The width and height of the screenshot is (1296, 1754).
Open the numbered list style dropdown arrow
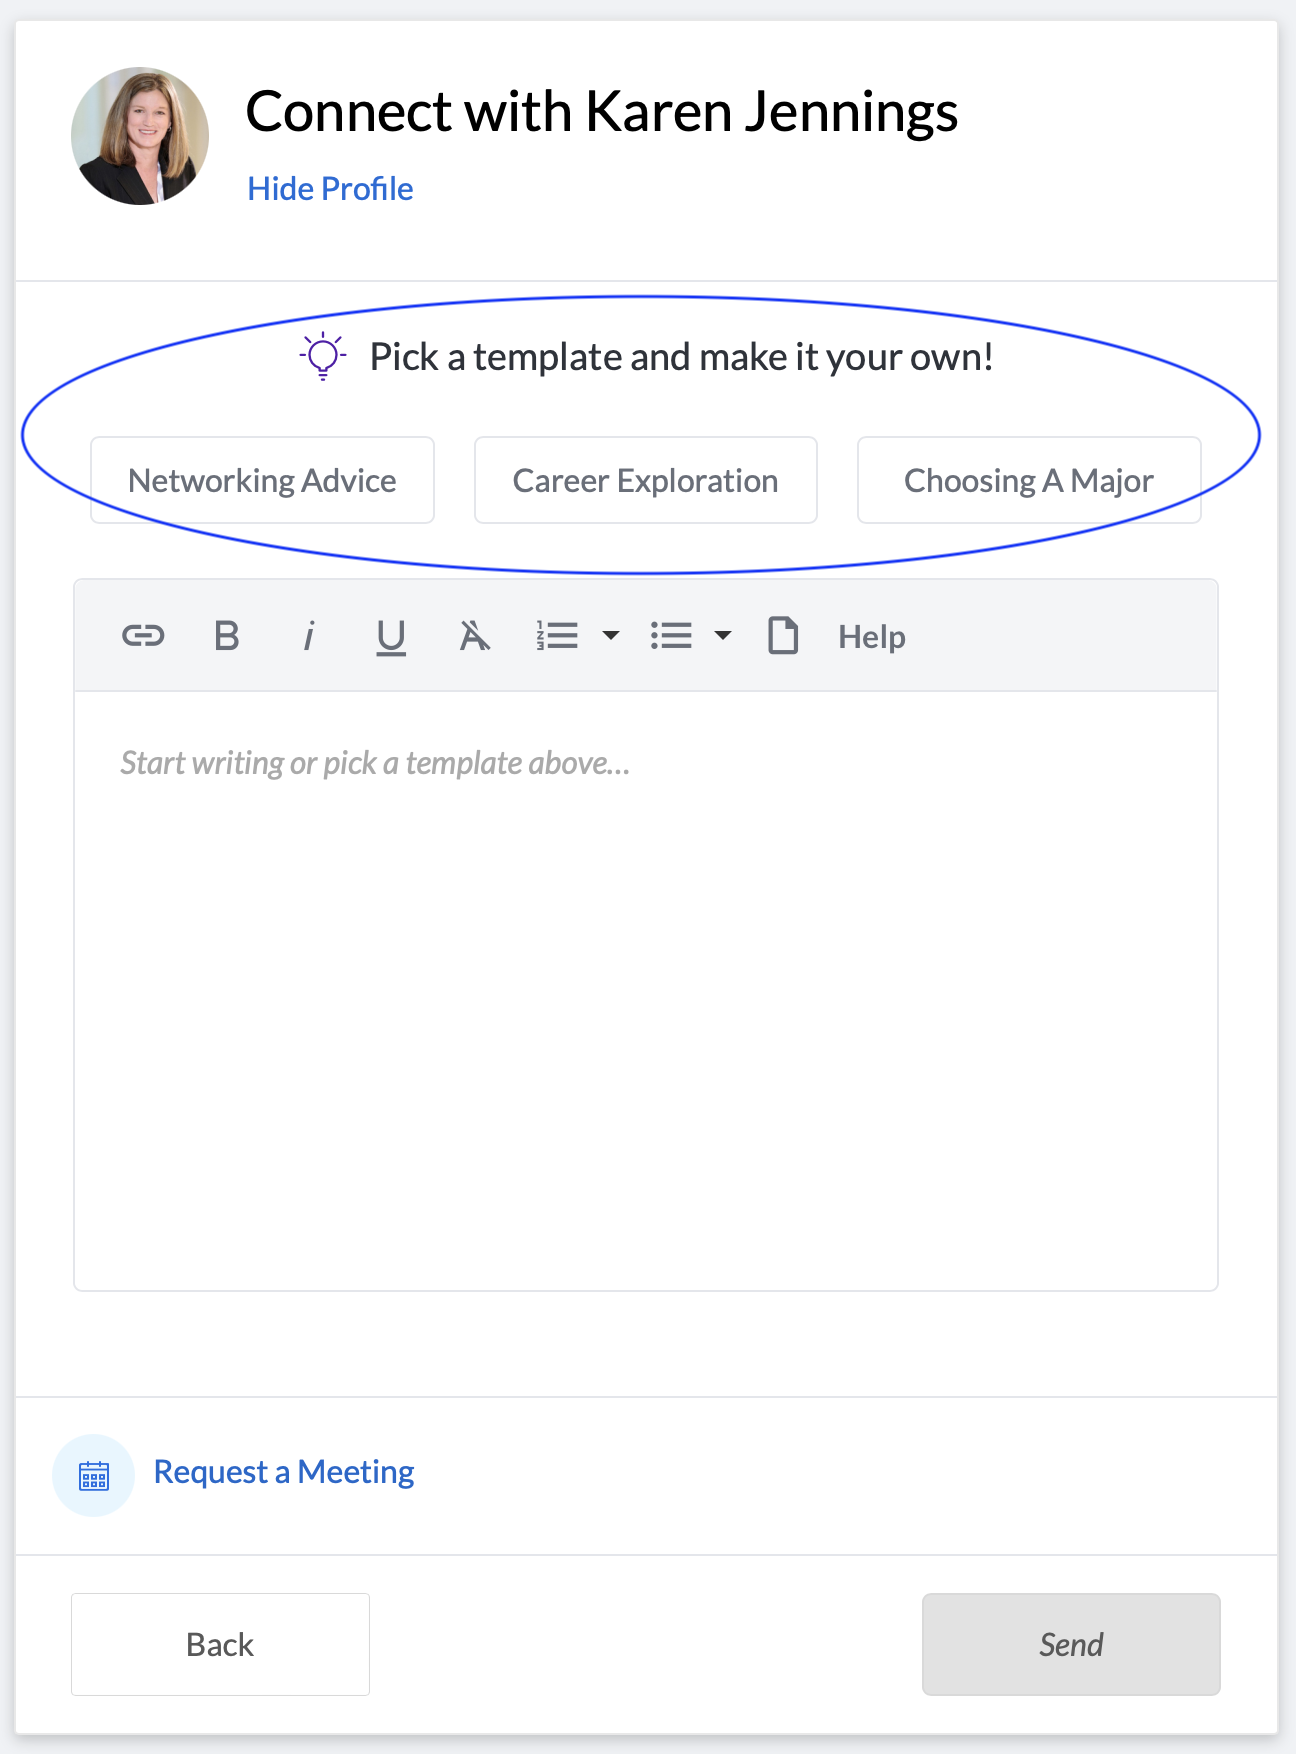[x=611, y=636]
